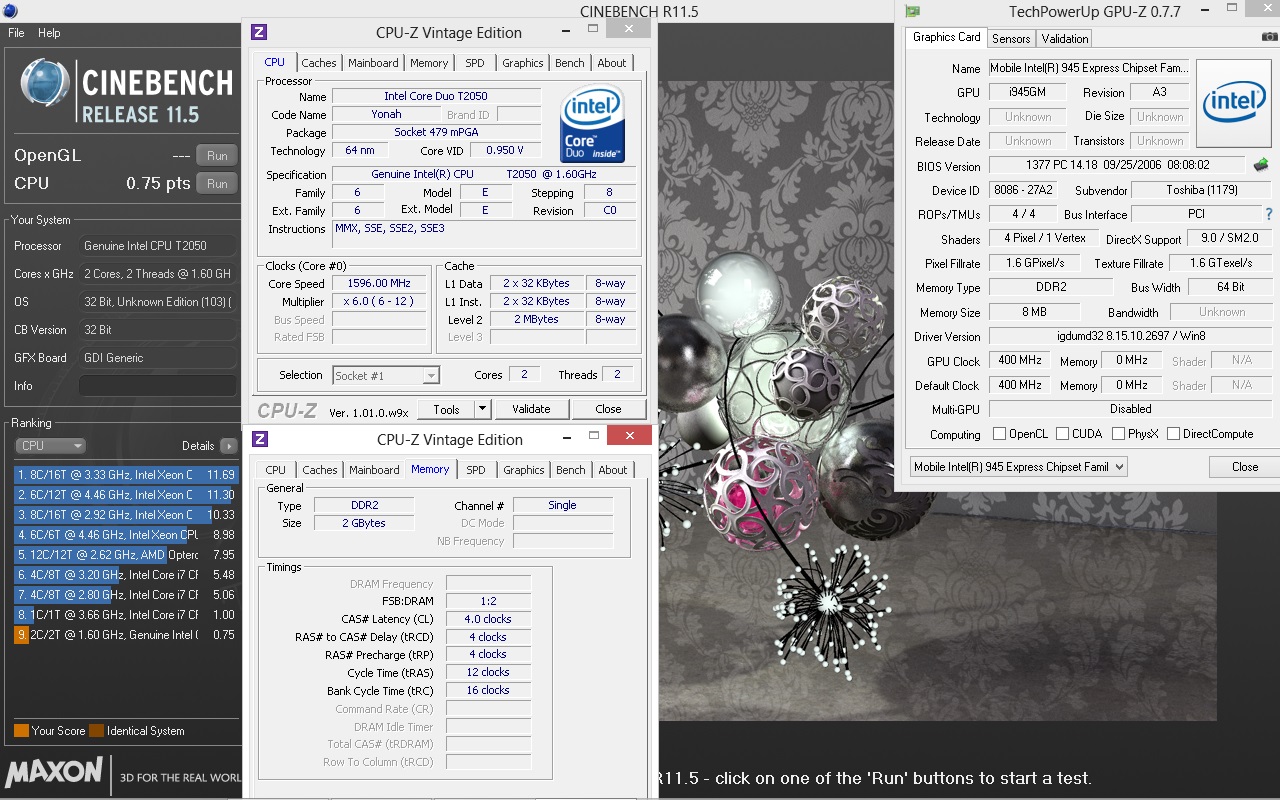The height and width of the screenshot is (800, 1280).
Task: Open Memory tab in CPU-Z processor window
Action: [429, 63]
